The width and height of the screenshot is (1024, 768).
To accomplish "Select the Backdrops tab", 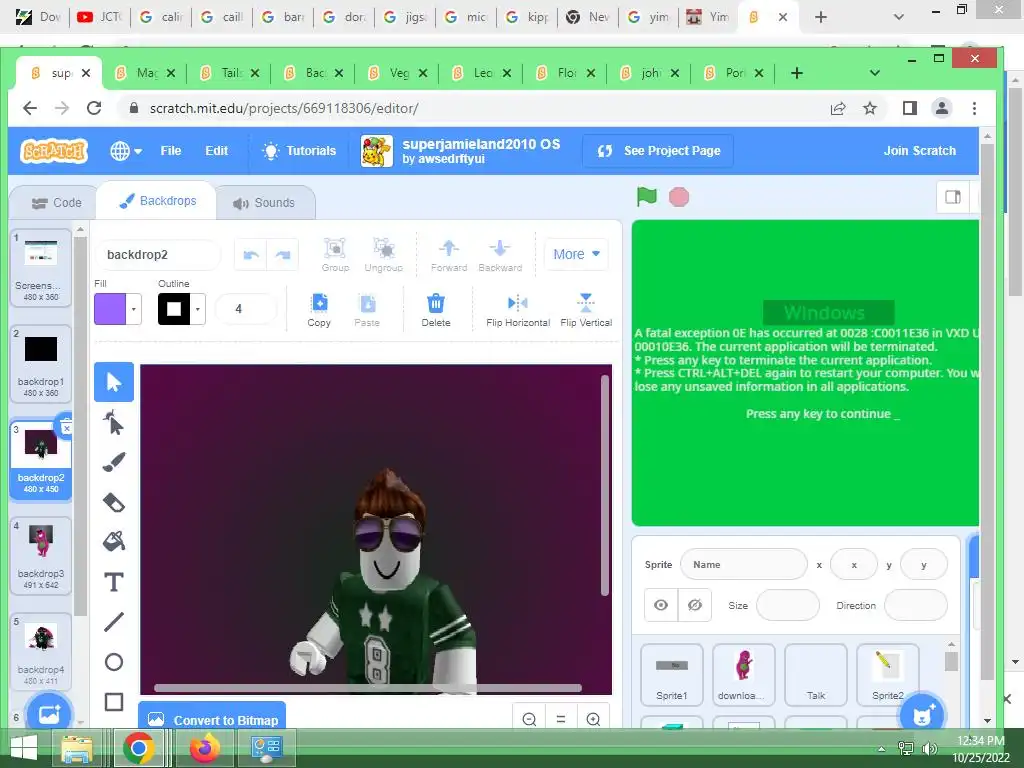I will [157, 200].
